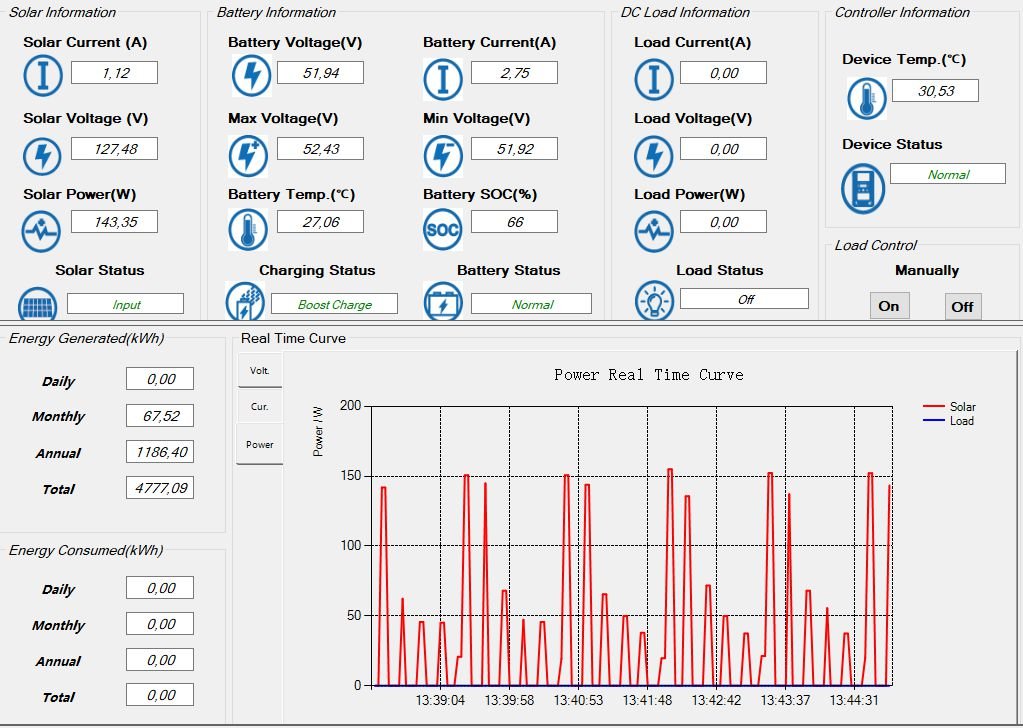Click the Battery Status icon
The image size is (1023, 728).
tap(443, 301)
